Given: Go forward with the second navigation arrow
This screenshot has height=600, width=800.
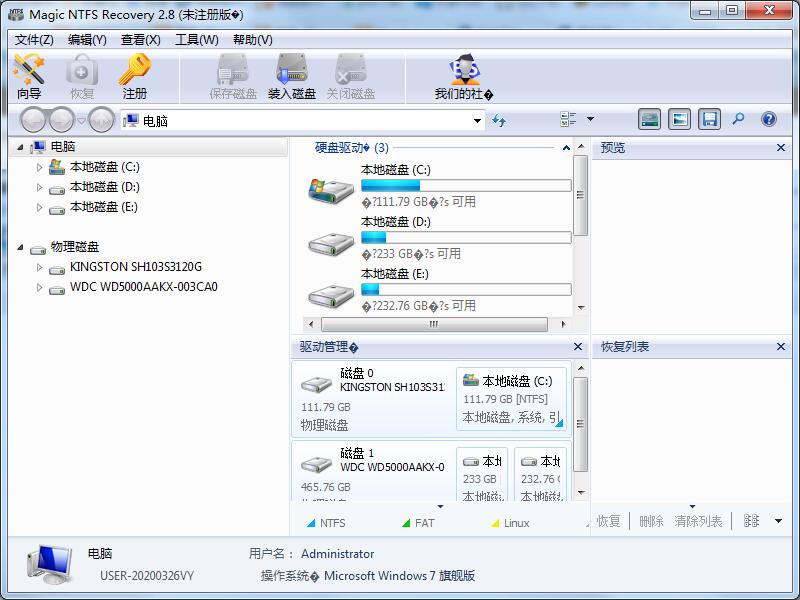Looking at the screenshot, I should click(62, 120).
